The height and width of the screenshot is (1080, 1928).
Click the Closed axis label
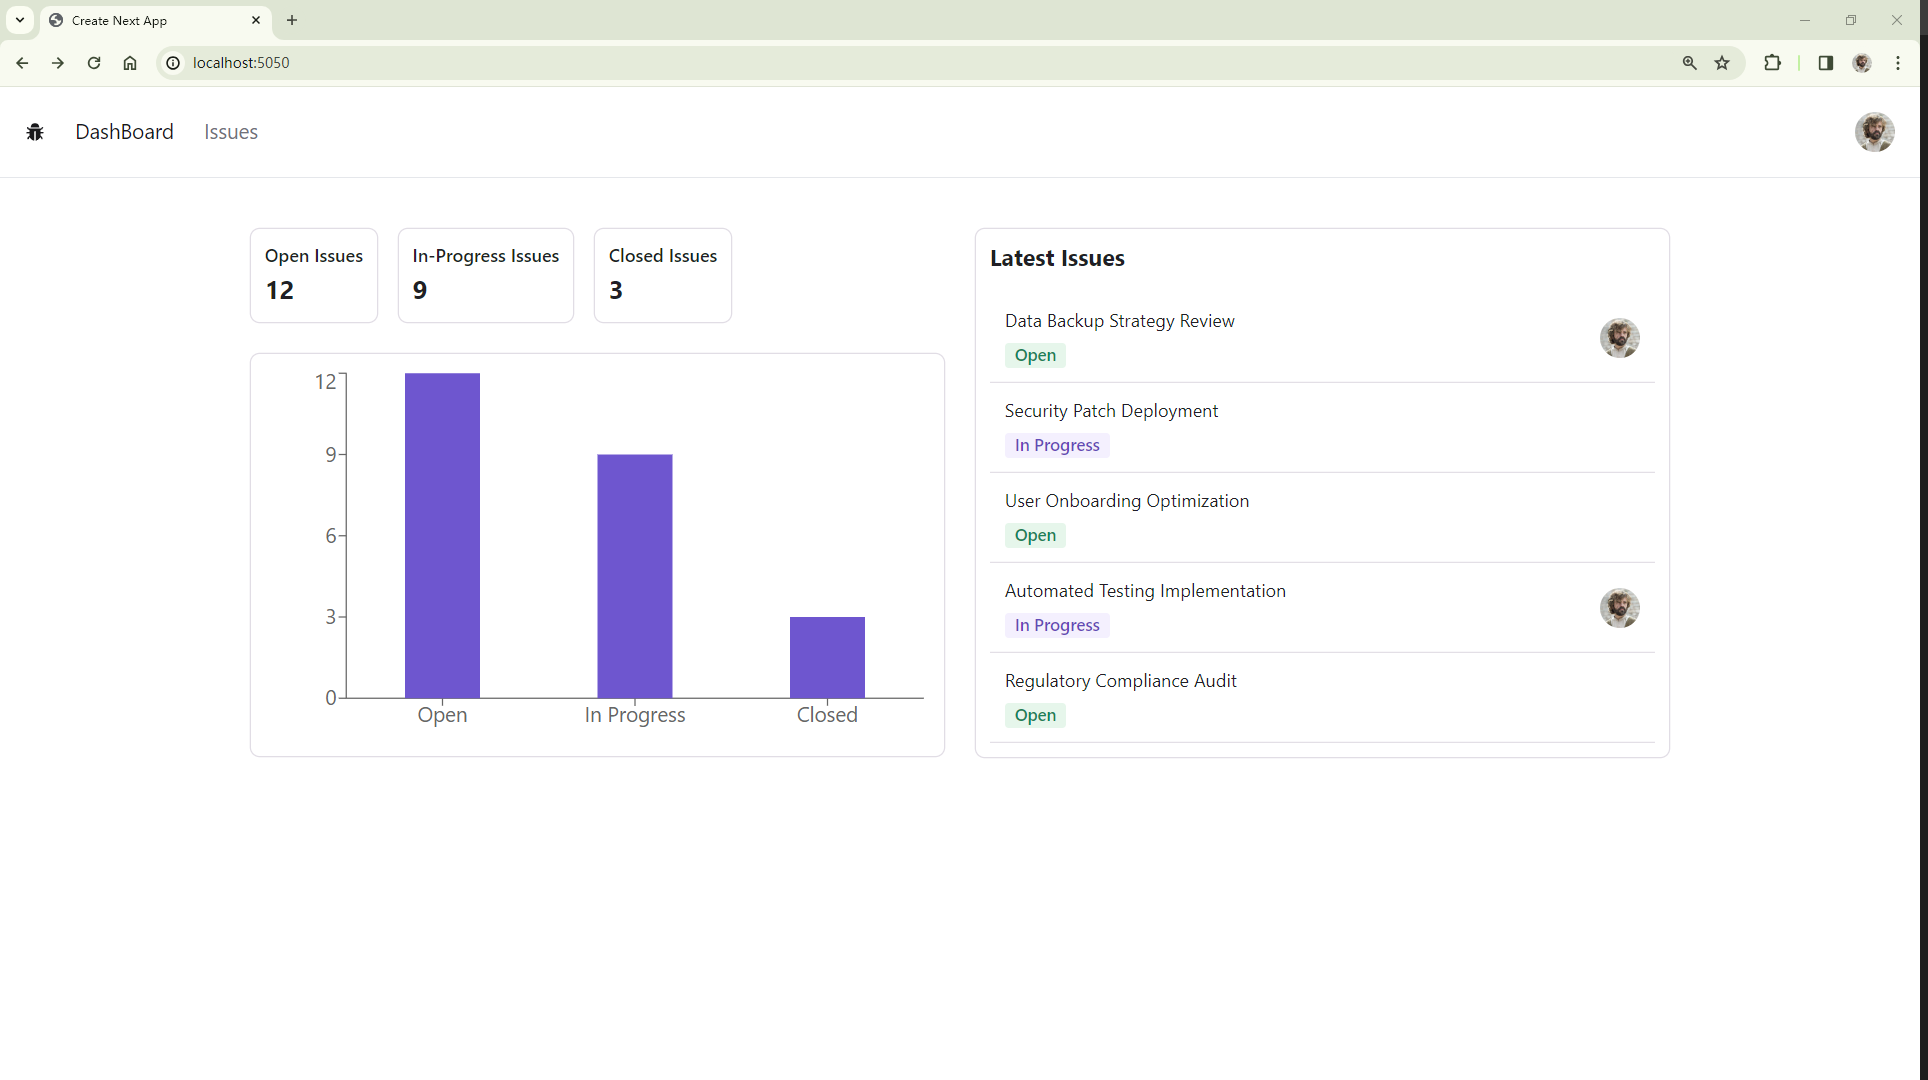[x=827, y=715]
